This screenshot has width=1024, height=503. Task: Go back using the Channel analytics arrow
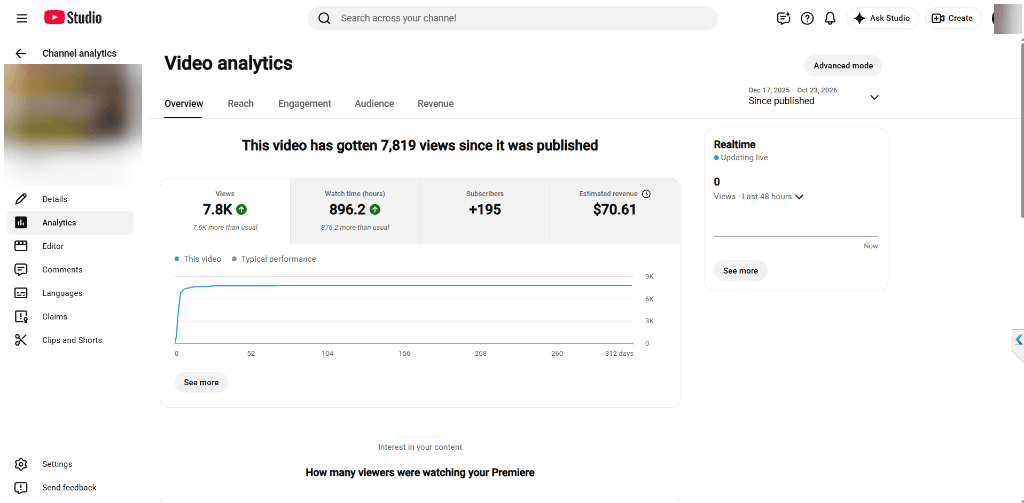pos(21,54)
